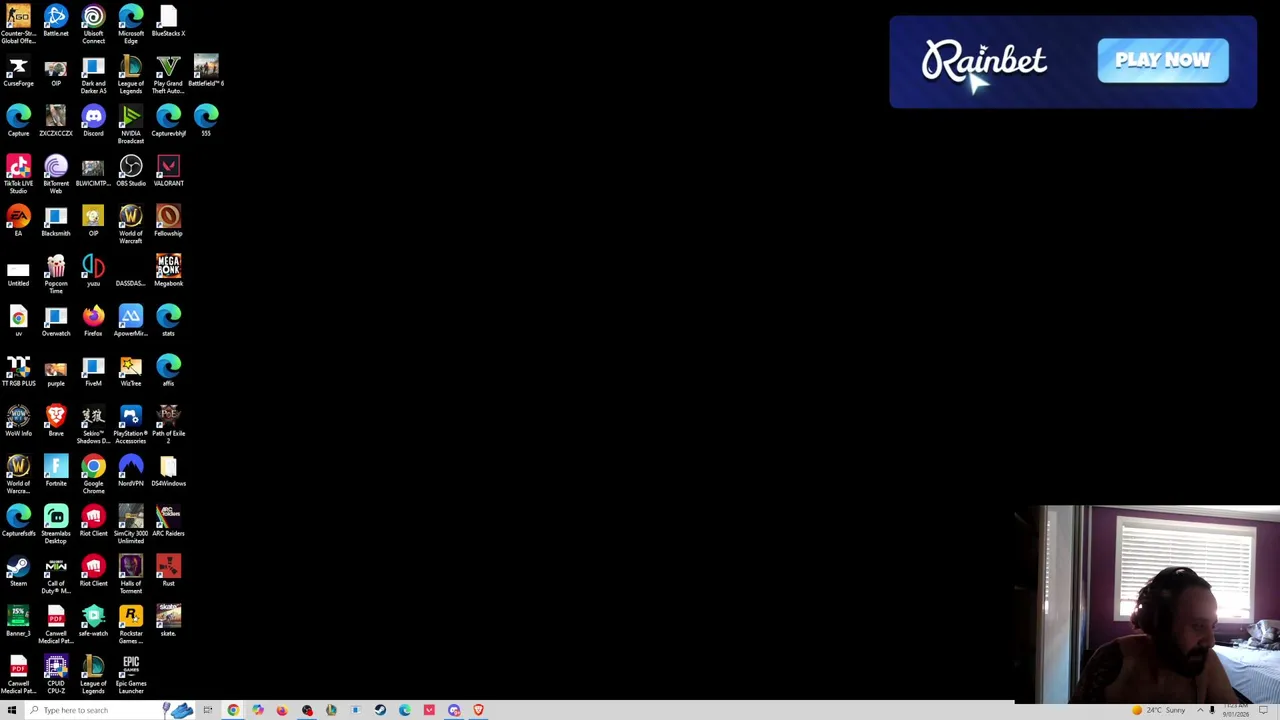Select the Banner_3 image file
The height and width of the screenshot is (720, 1280).
(x=18, y=621)
